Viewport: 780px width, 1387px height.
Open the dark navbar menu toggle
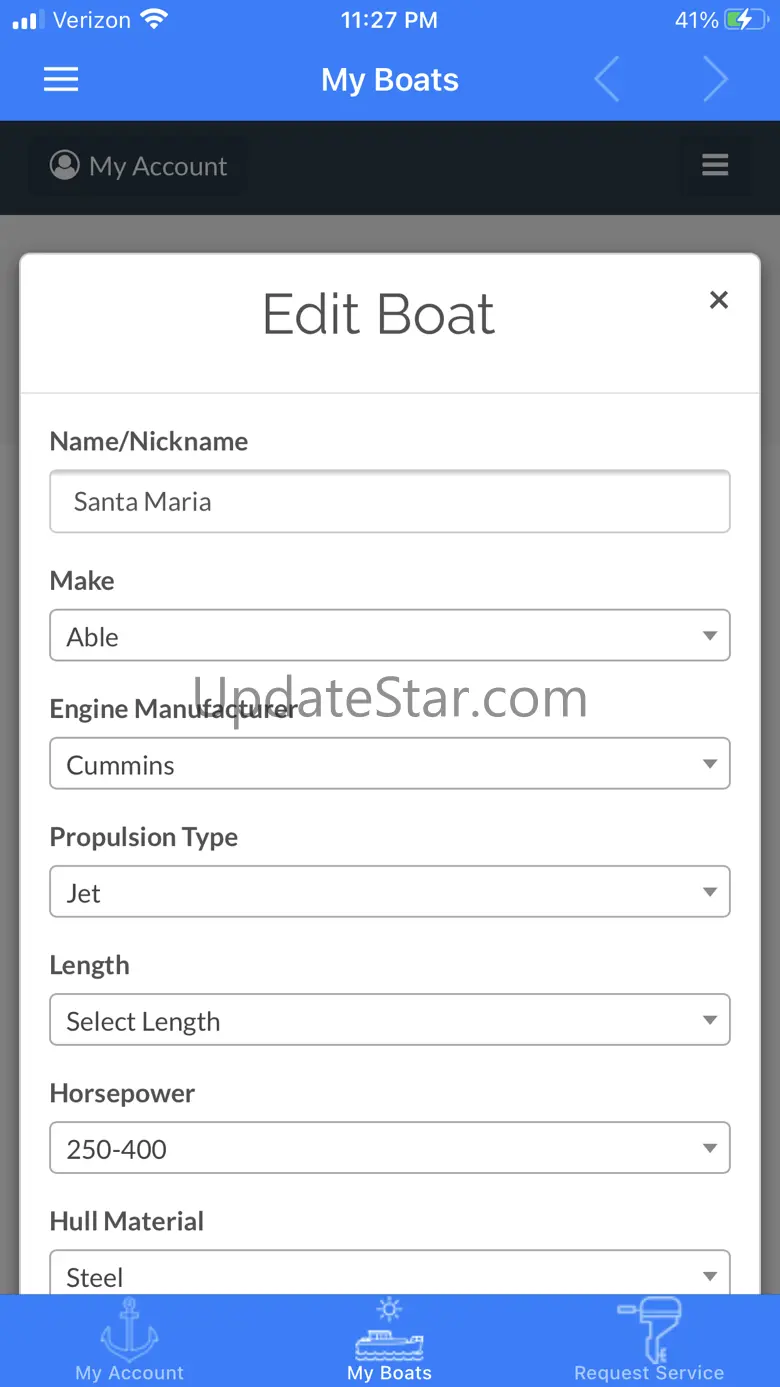tap(715, 165)
